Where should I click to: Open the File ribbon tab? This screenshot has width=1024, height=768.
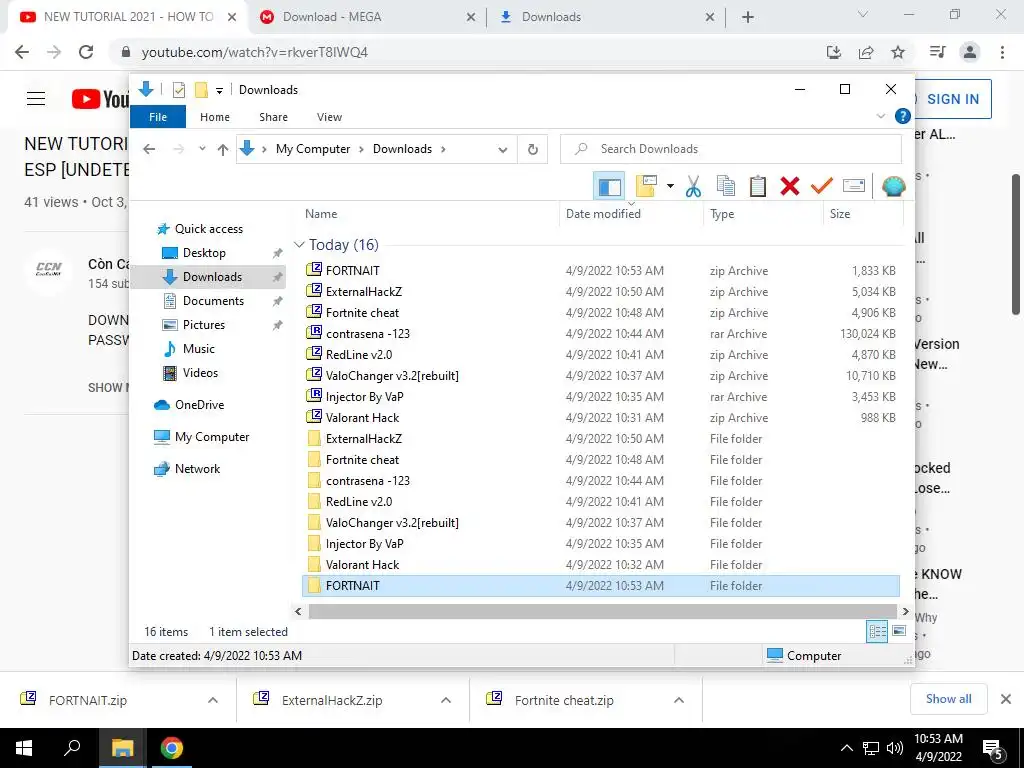pos(158,117)
